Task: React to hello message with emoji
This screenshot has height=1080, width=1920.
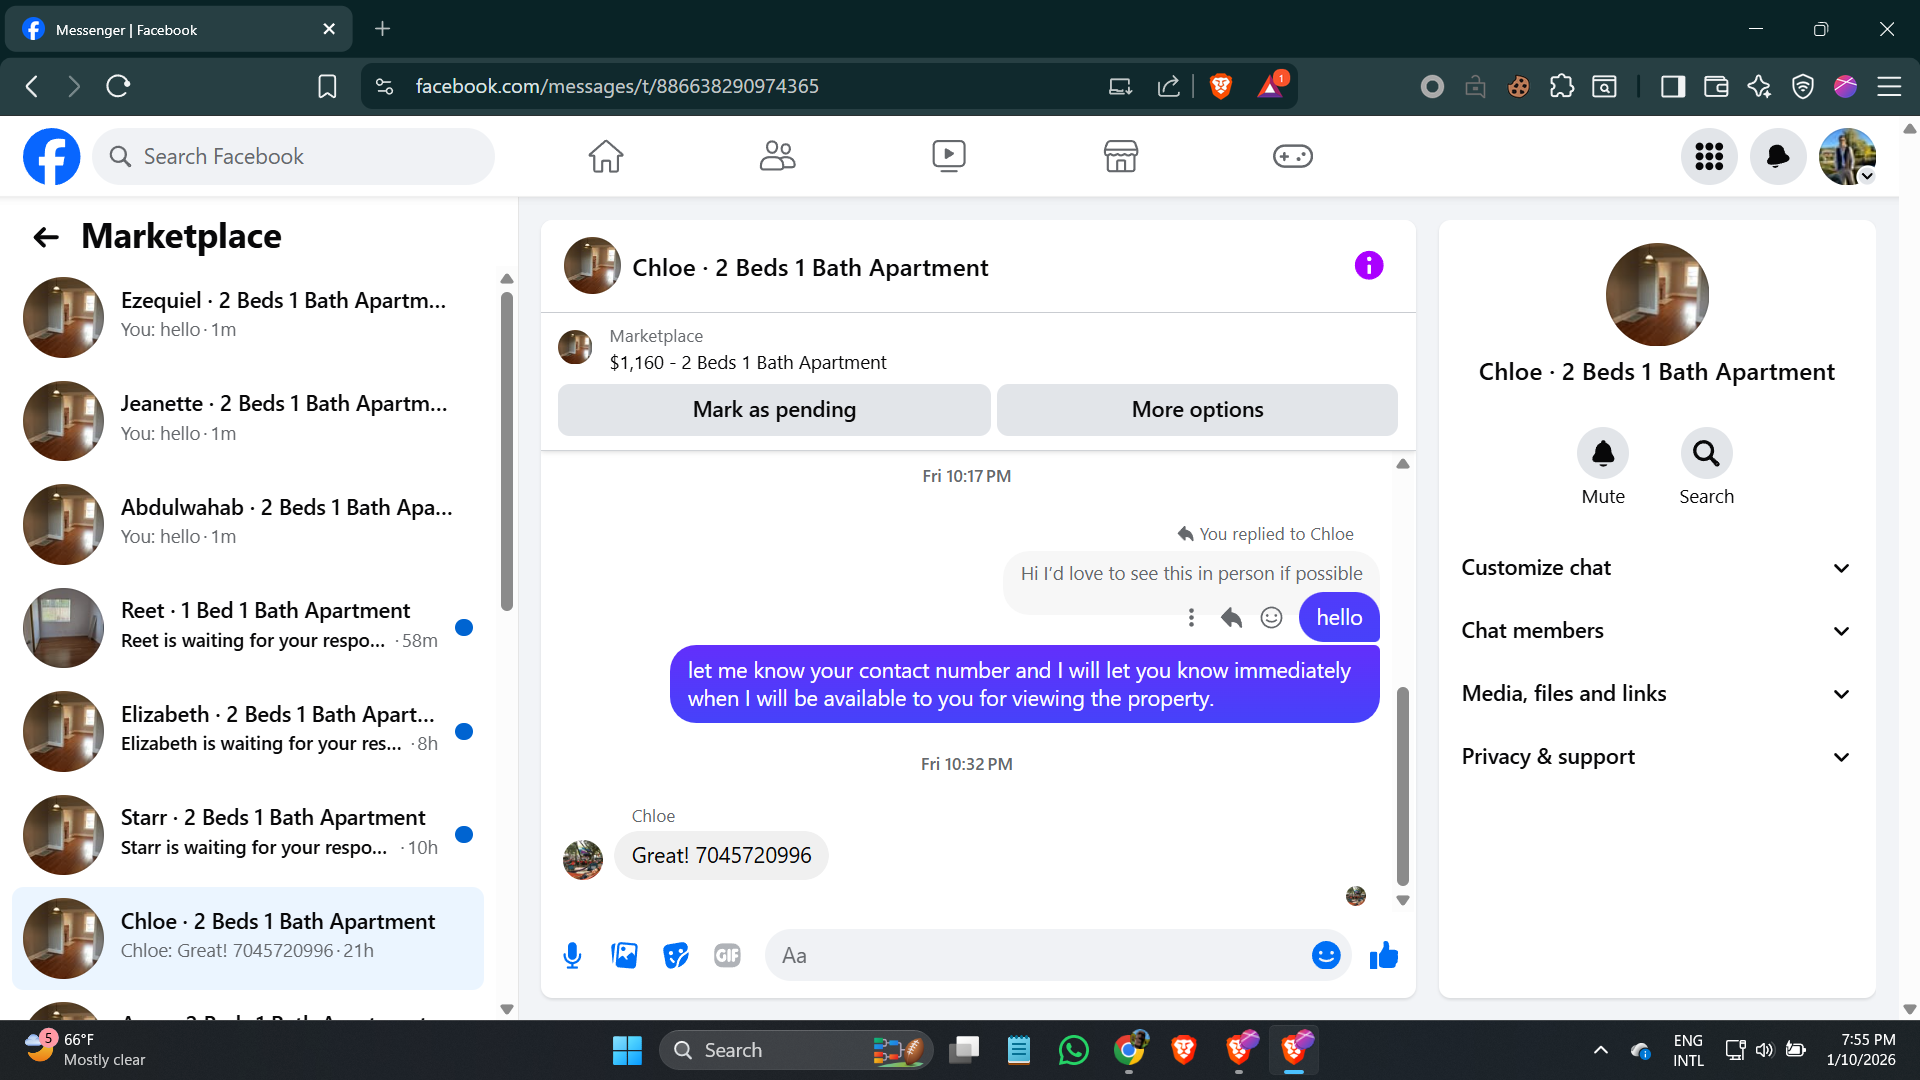Action: pos(1271,618)
